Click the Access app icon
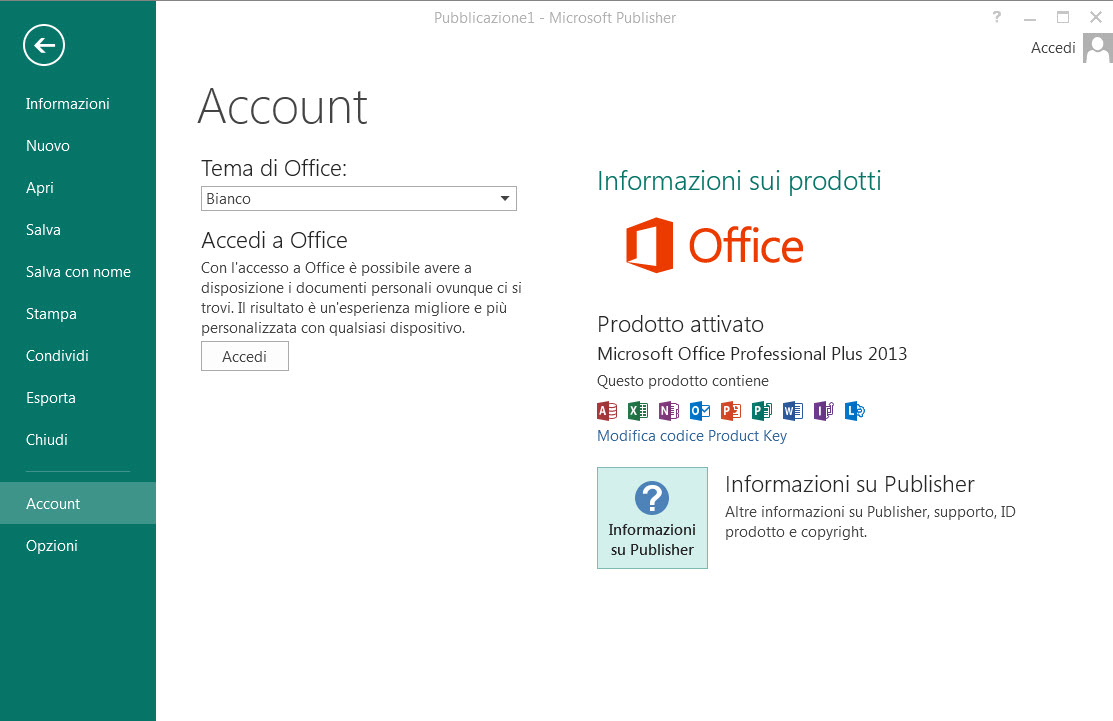This screenshot has height=721, width=1113. click(607, 410)
